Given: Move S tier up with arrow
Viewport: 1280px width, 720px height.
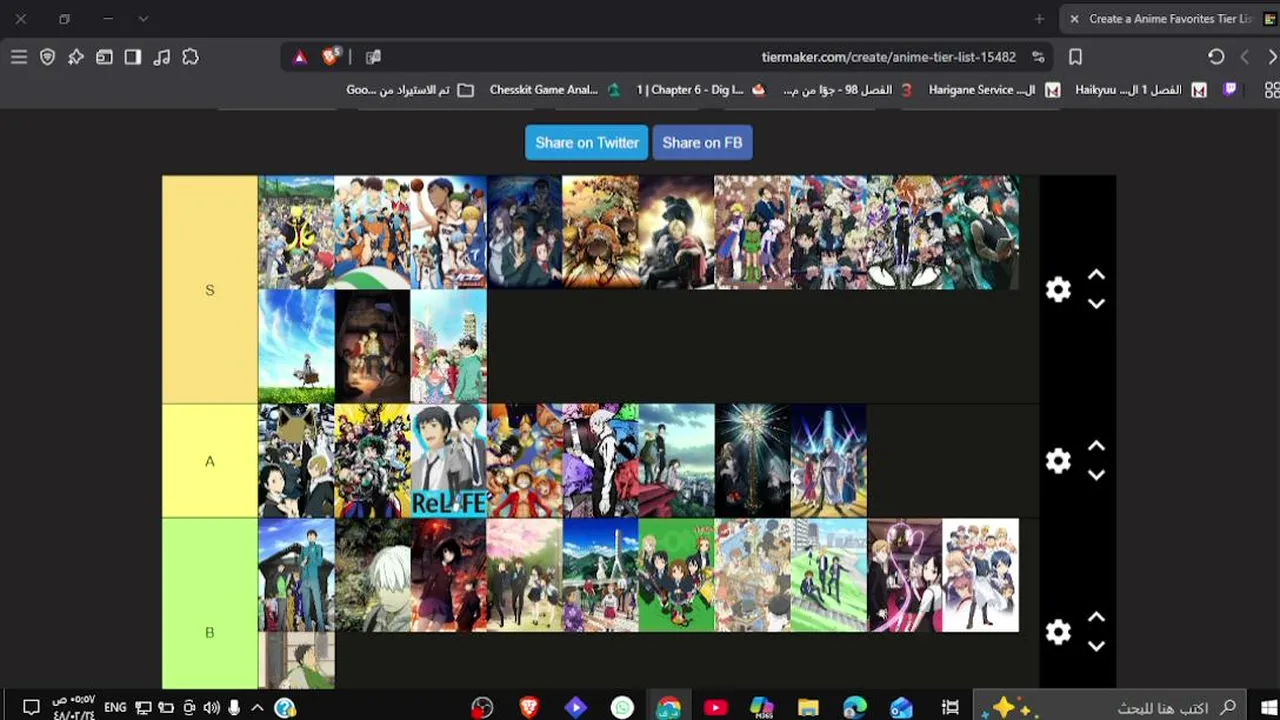Looking at the screenshot, I should (1096, 275).
